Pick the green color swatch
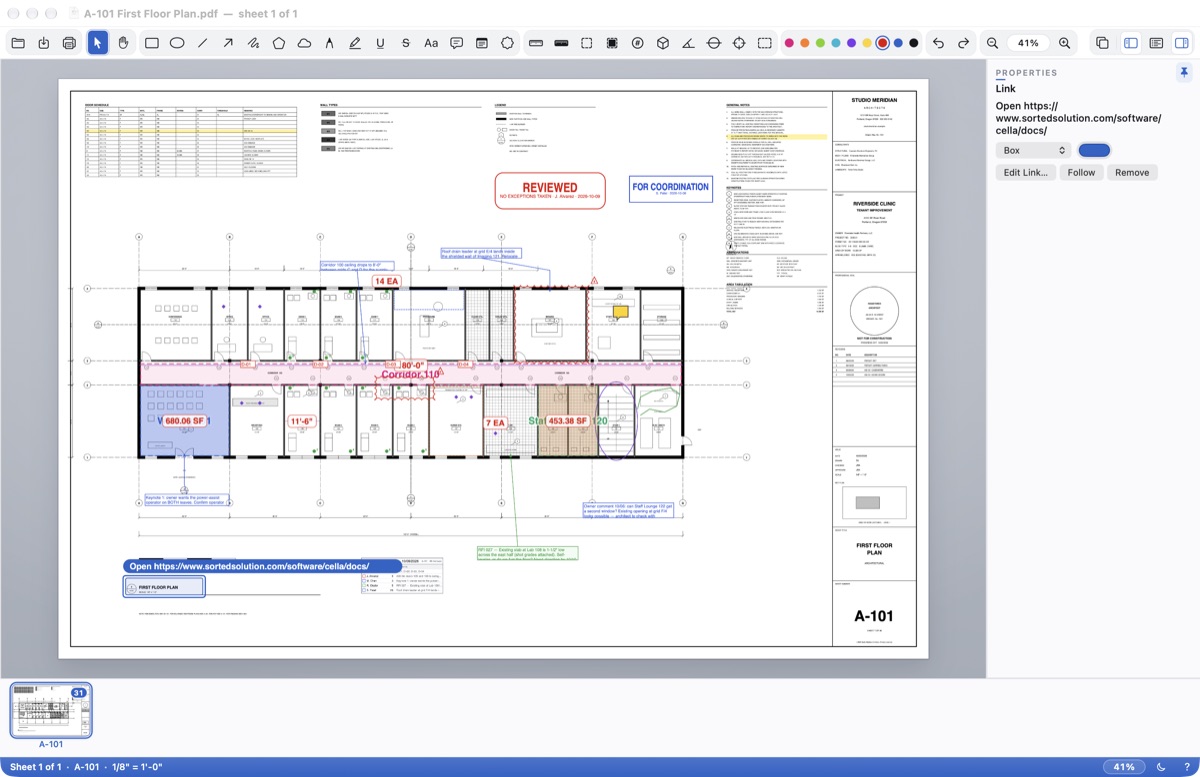The height and width of the screenshot is (777, 1200). (x=820, y=43)
